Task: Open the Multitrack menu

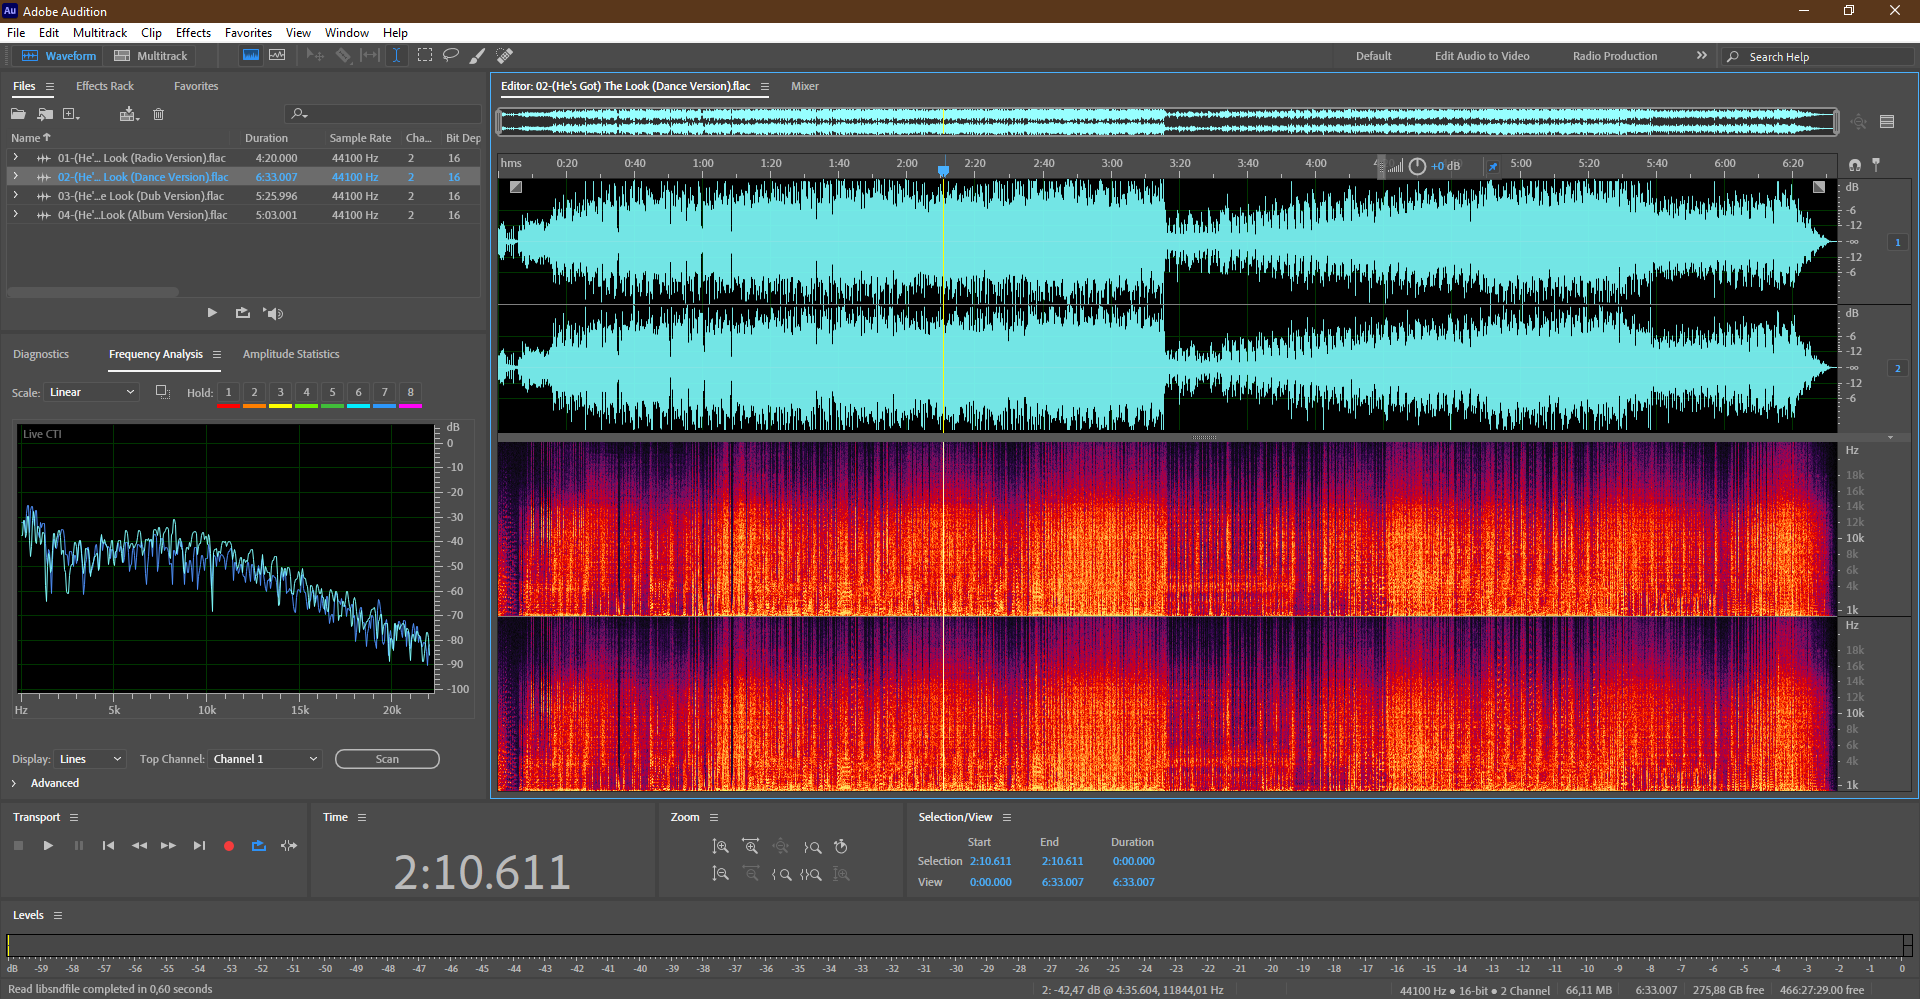Action: pyautogui.click(x=100, y=33)
